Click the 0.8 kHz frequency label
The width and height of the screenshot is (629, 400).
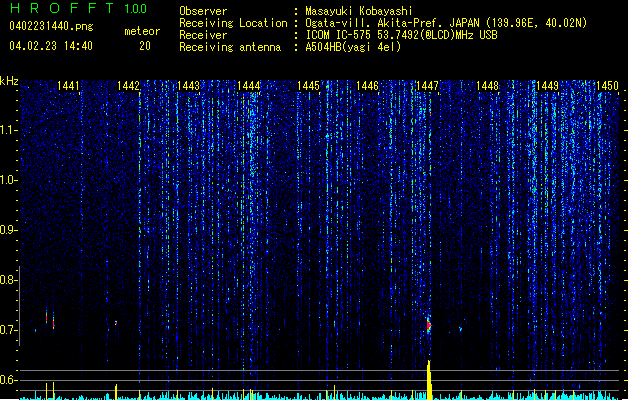pos(8,280)
